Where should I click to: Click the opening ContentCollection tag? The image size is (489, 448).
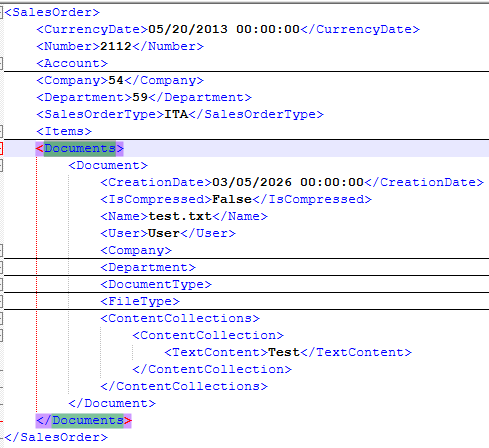(x=208, y=335)
